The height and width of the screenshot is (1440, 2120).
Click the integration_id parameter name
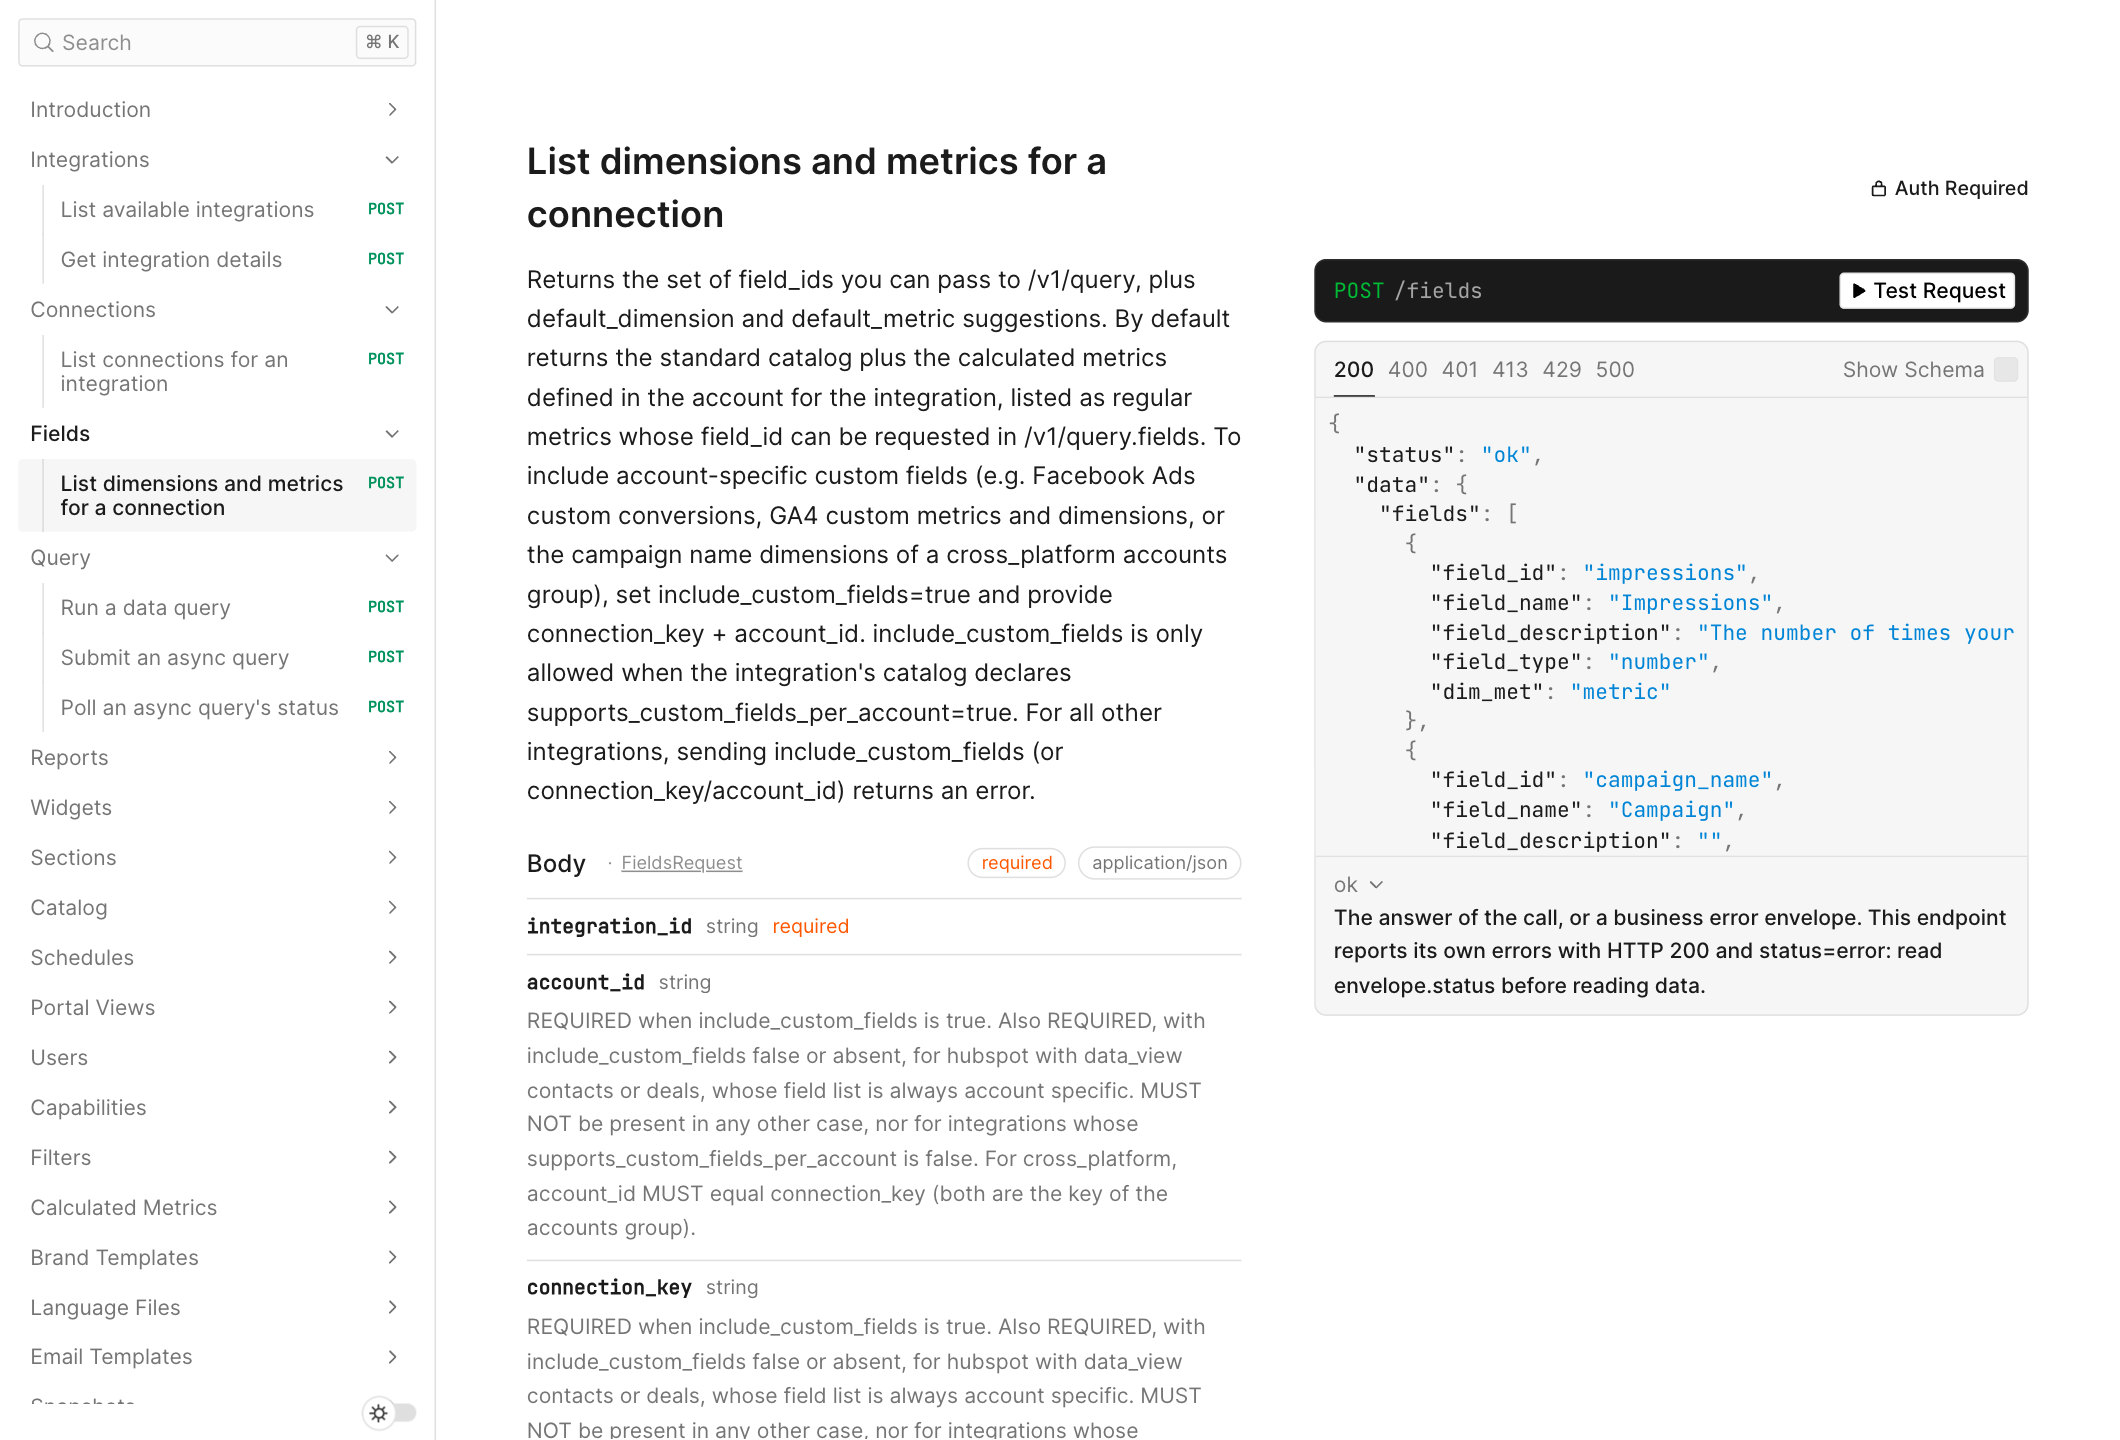609,926
